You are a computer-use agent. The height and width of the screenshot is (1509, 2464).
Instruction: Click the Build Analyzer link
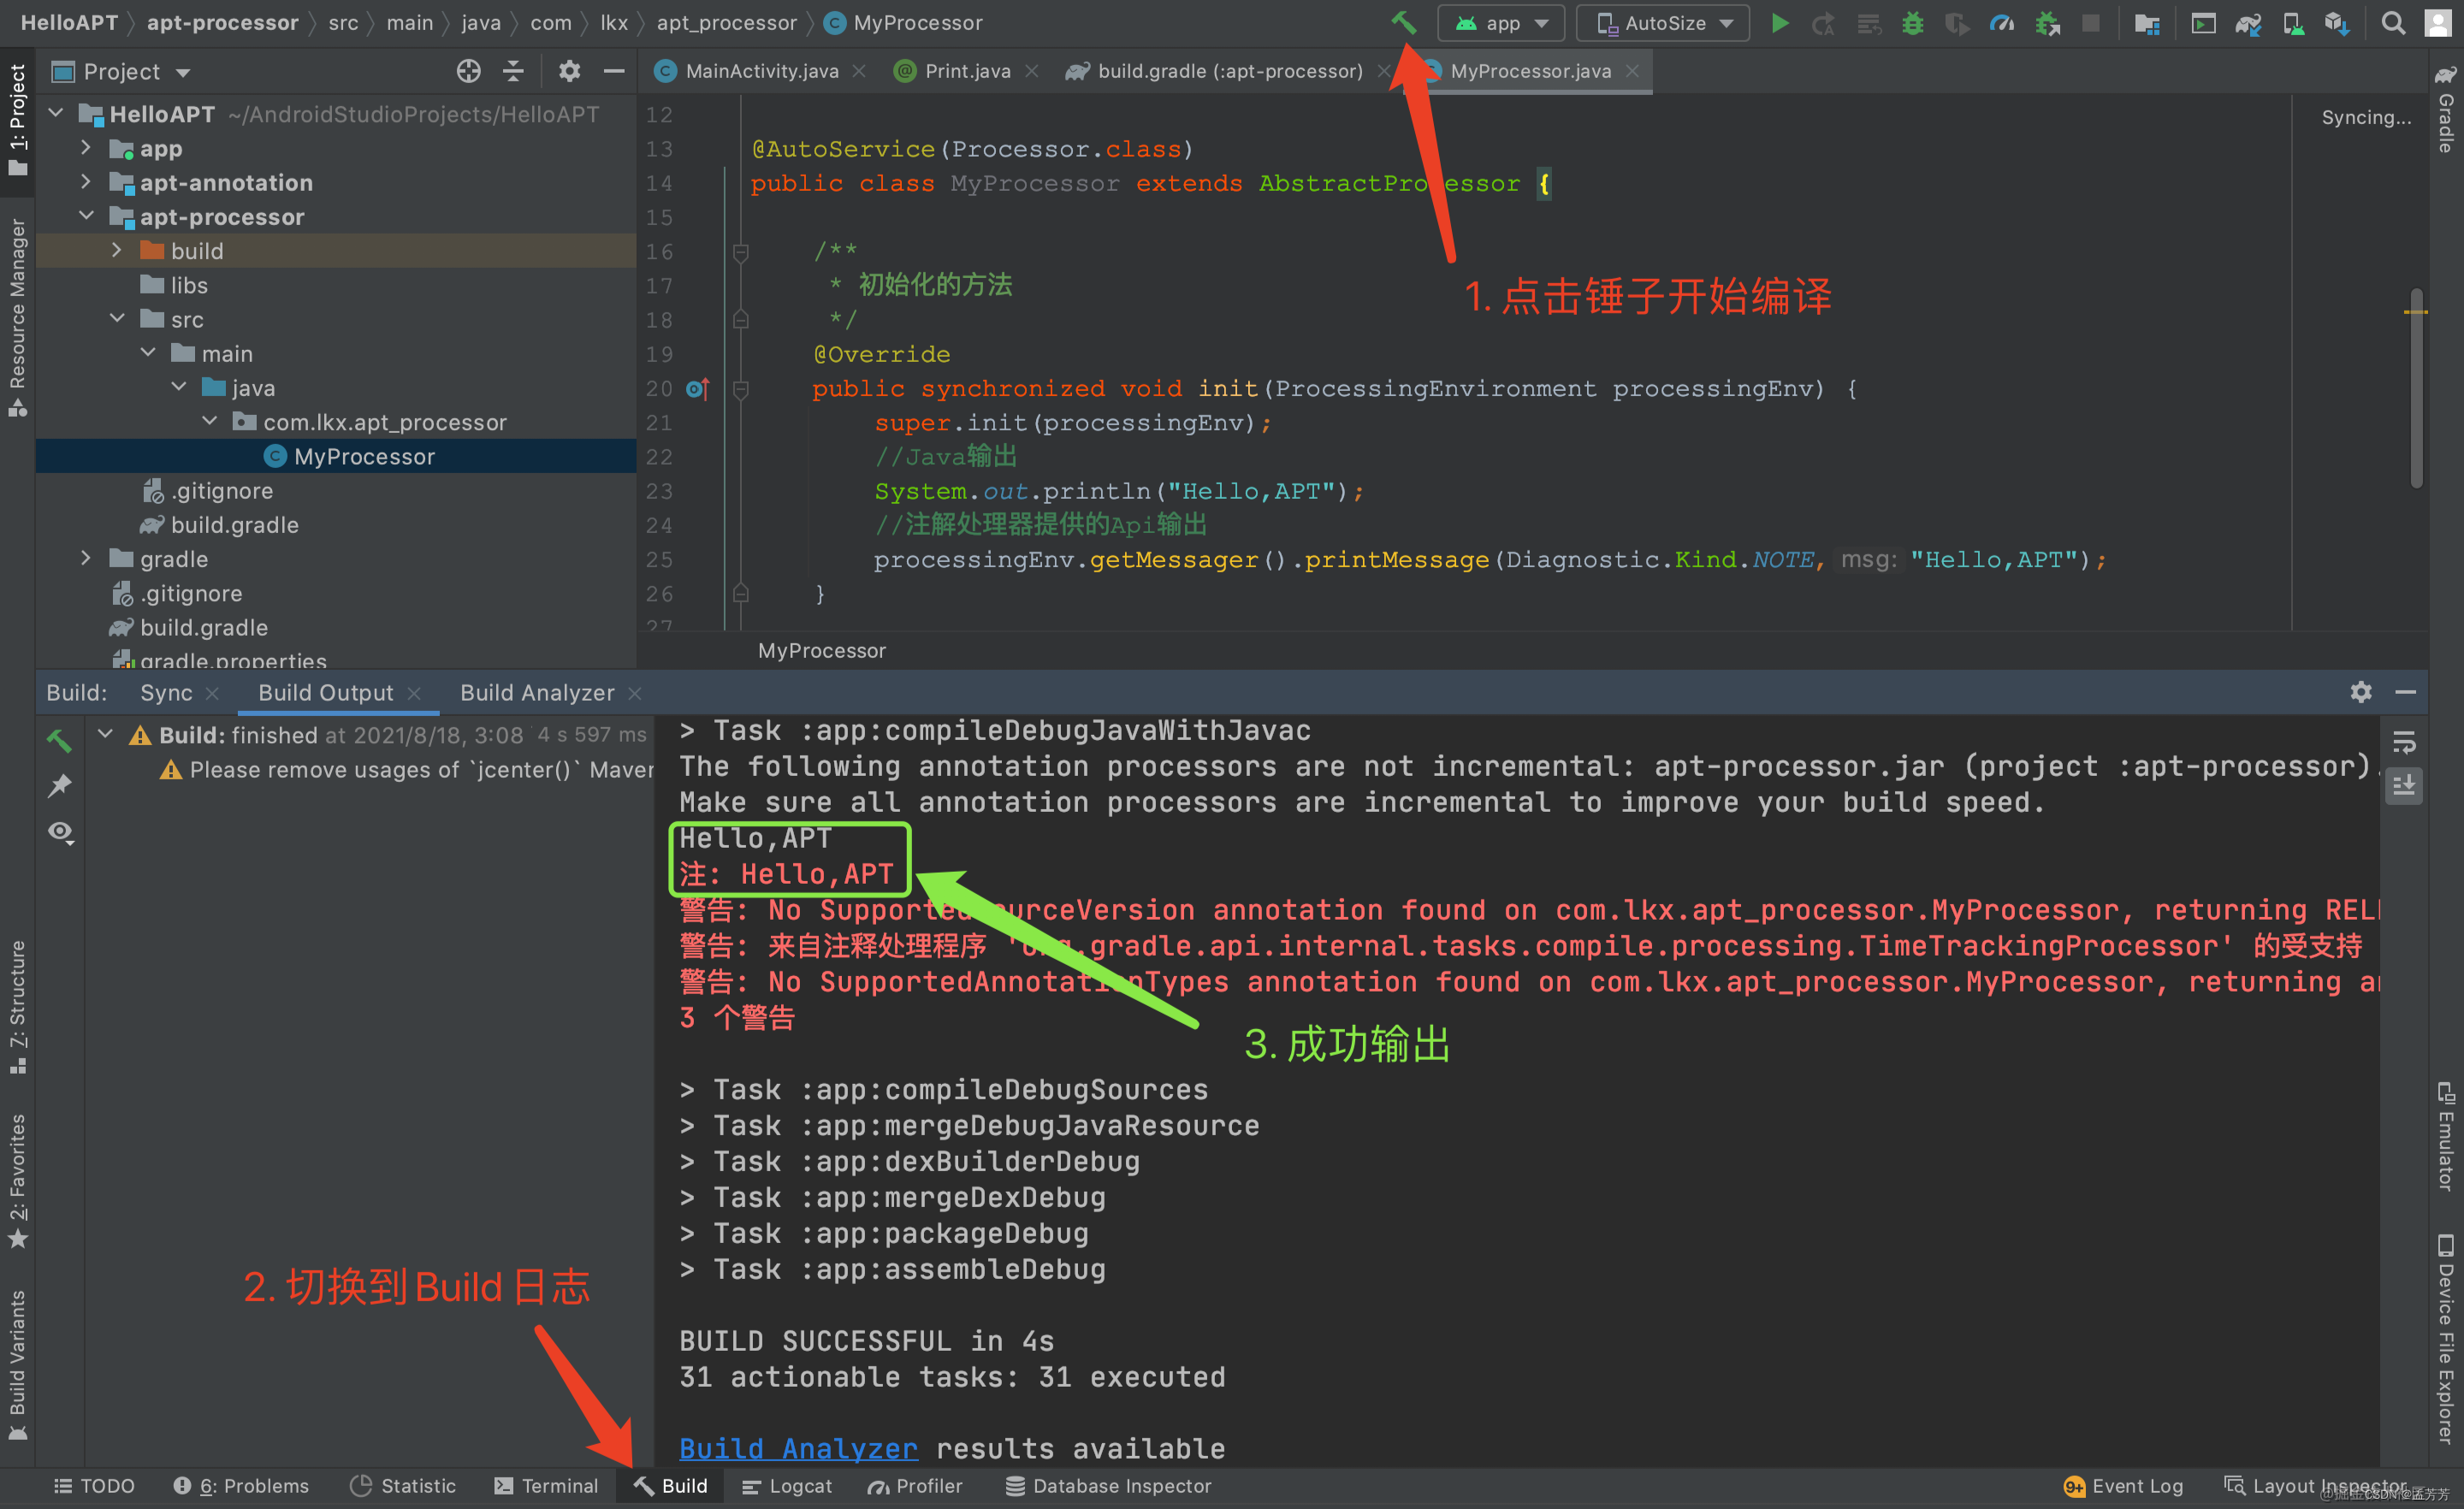pos(798,1448)
